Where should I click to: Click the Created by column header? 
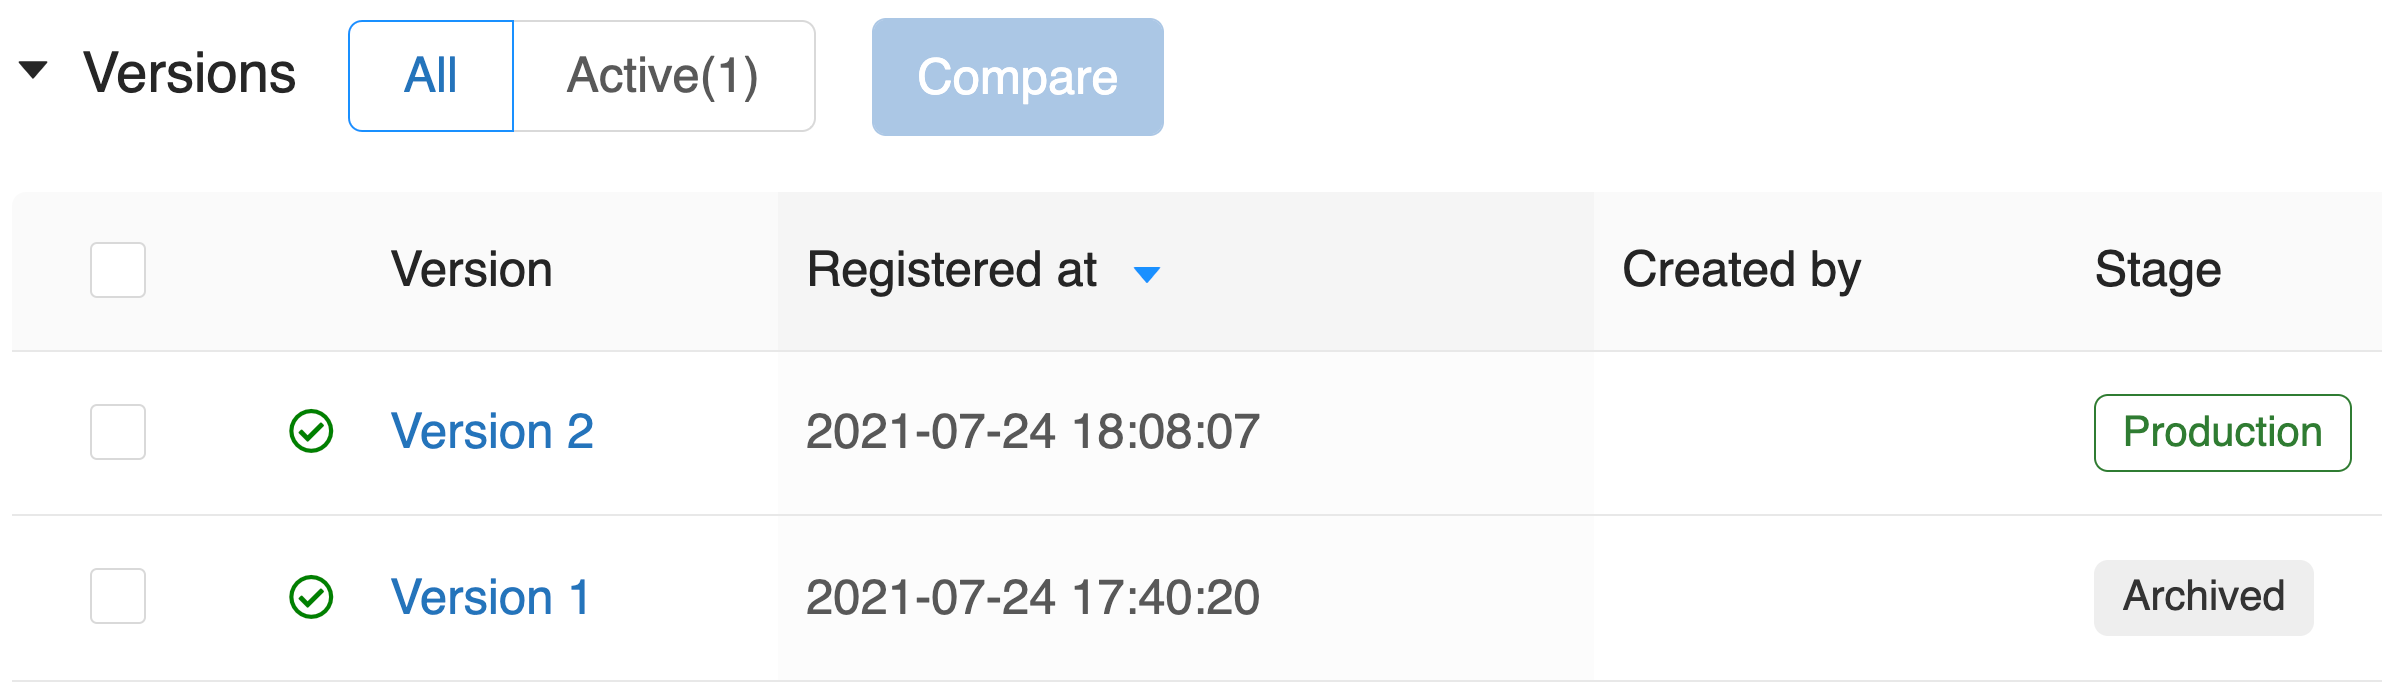[1741, 270]
